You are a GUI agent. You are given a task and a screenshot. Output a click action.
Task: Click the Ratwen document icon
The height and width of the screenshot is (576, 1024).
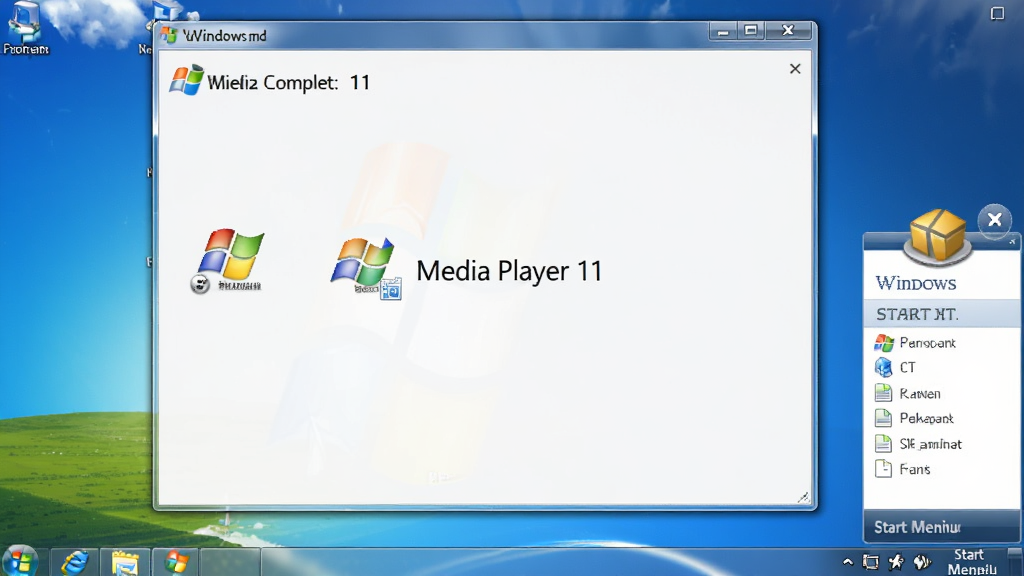point(883,392)
